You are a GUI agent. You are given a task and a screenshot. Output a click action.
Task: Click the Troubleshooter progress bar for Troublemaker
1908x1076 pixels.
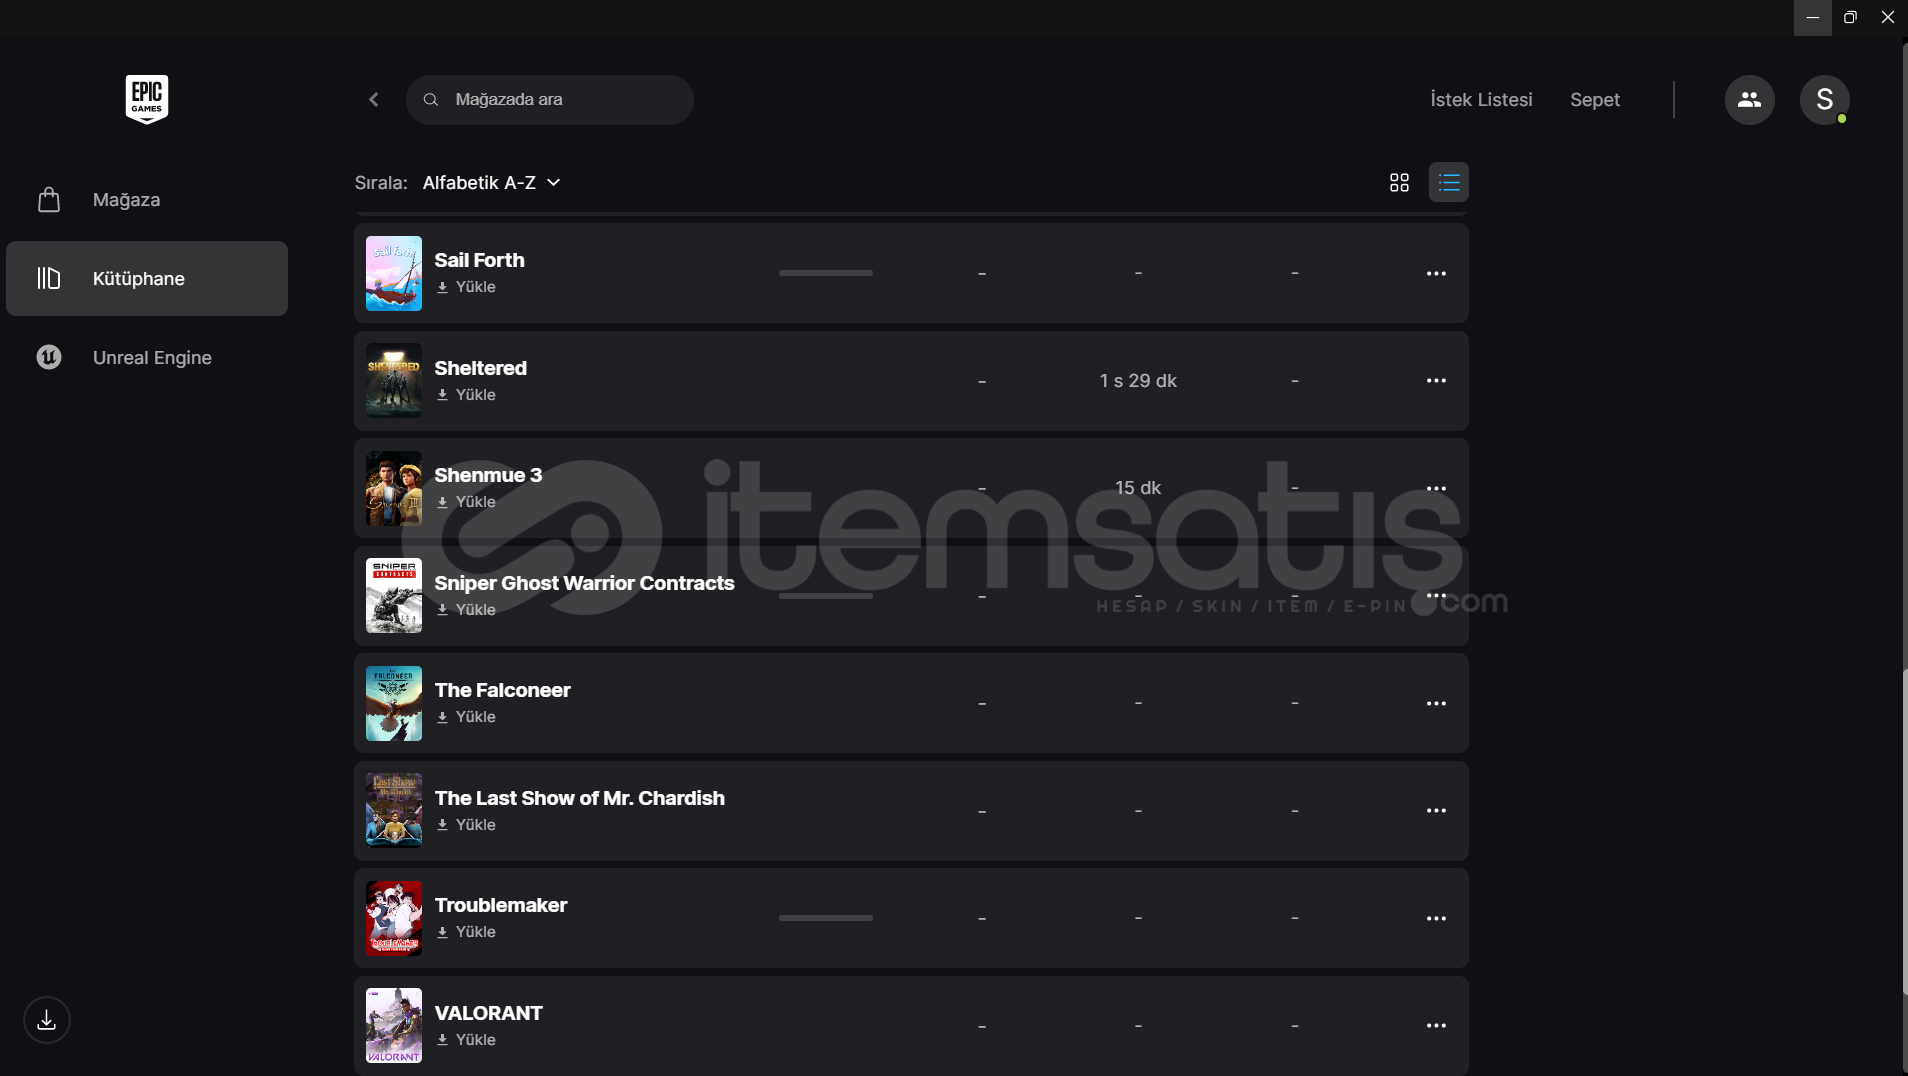tap(826, 918)
